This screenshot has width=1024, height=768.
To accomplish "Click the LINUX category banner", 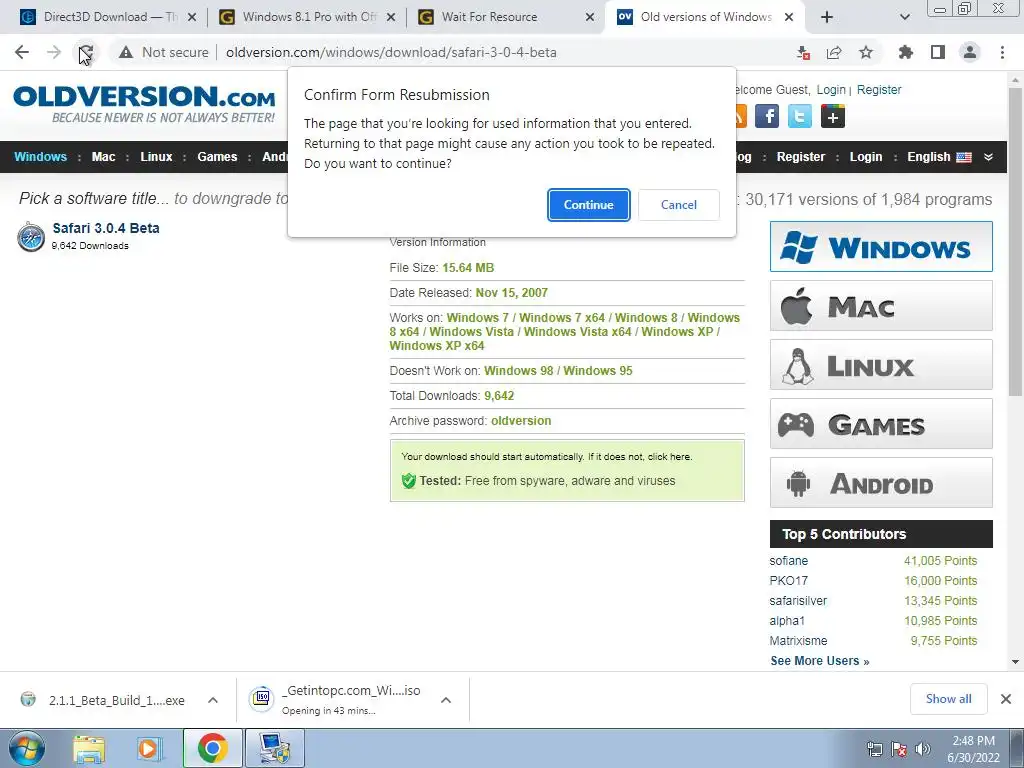I will (x=881, y=364).
